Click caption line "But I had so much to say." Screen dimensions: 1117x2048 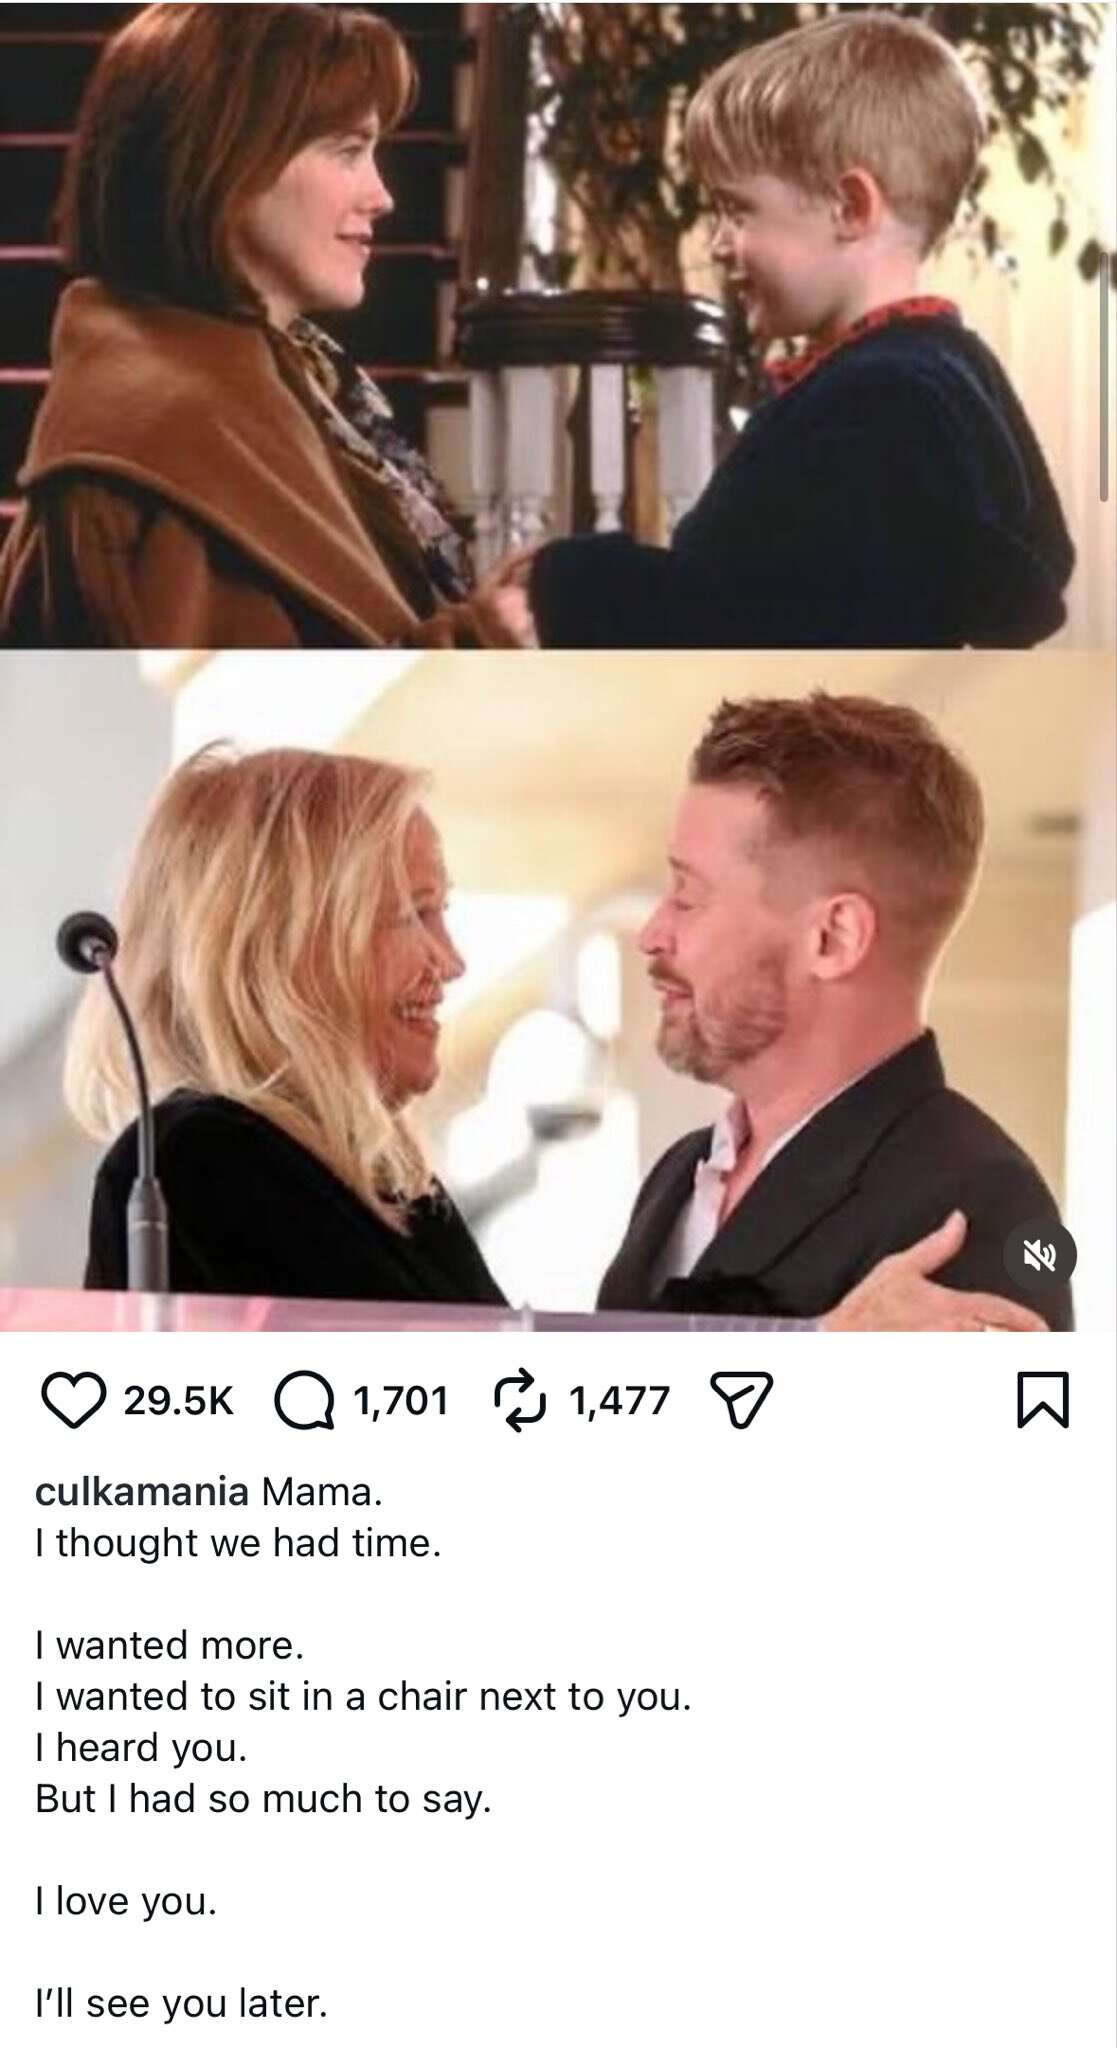click(x=263, y=1799)
